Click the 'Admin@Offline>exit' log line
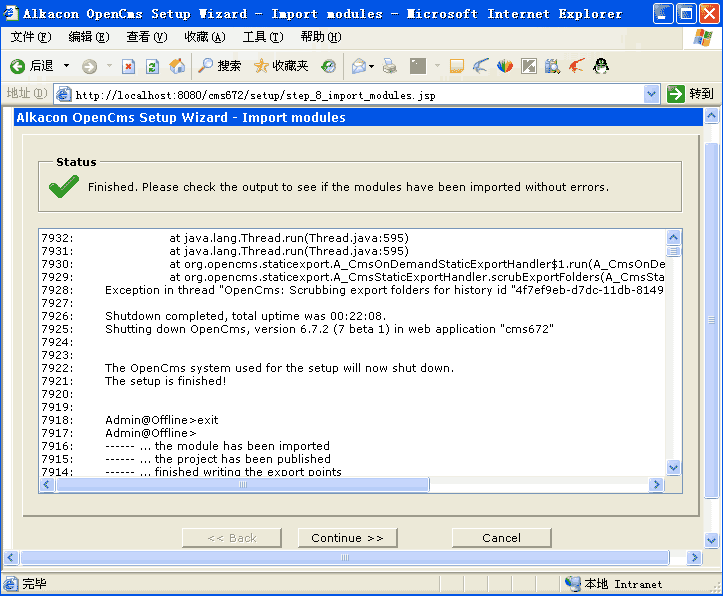The image size is (723, 596). pyautogui.click(x=161, y=420)
